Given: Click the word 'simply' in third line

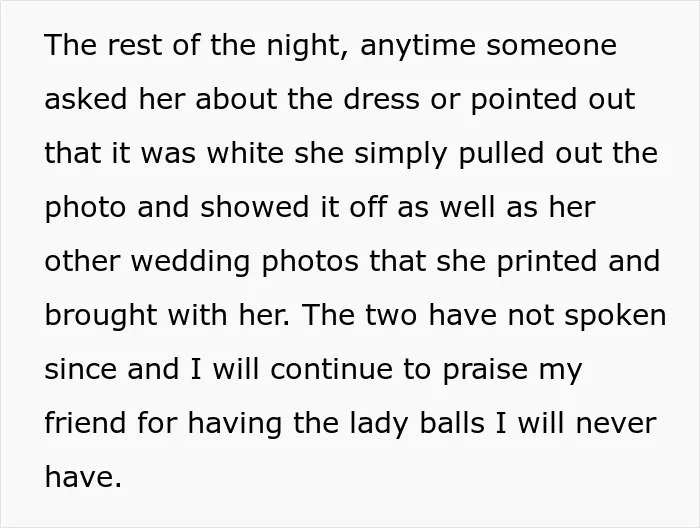Looking at the screenshot, I should (400, 154).
